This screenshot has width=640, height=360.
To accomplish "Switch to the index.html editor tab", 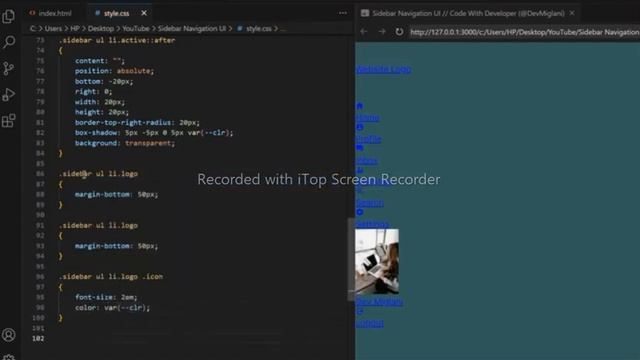I will [51, 13].
